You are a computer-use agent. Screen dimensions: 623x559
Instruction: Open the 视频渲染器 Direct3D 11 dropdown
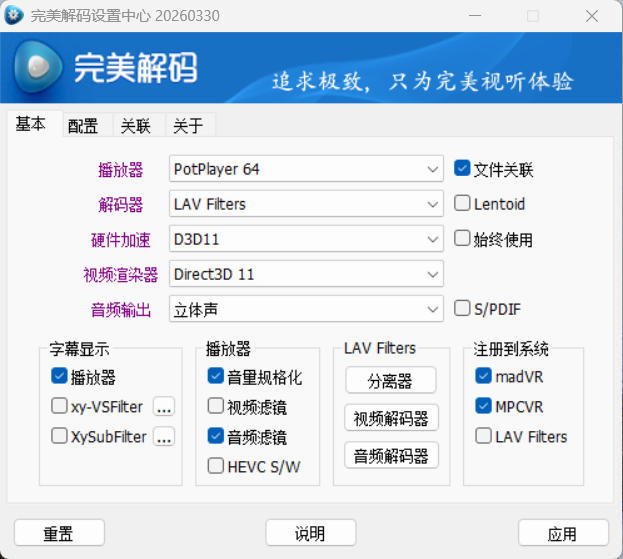[x=433, y=274]
